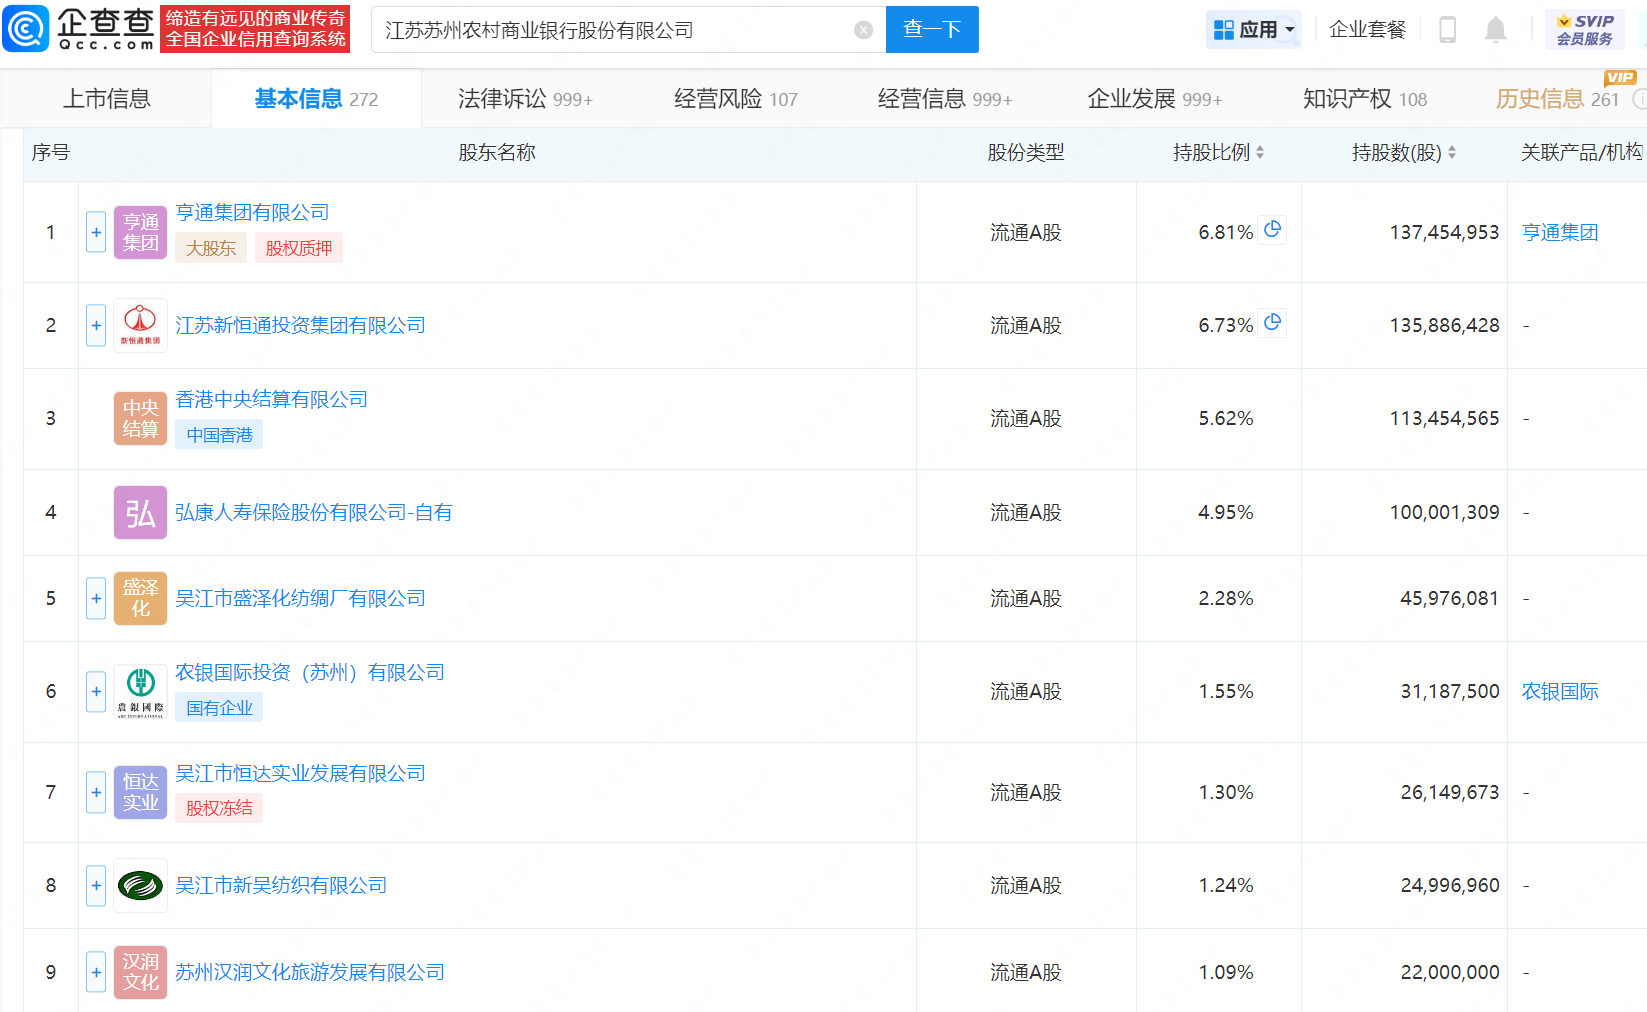The image size is (1647, 1012).
Task: Click the 大股东 tag
Action: [211, 248]
